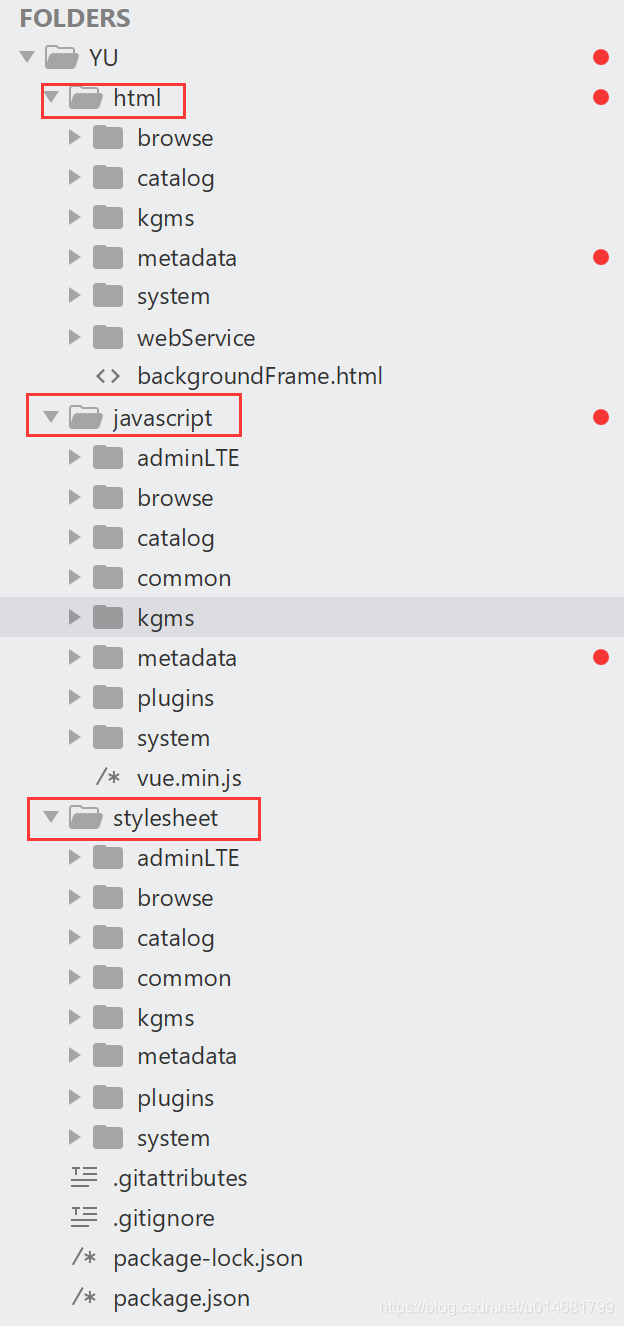This screenshot has width=624, height=1326.
Task: Click folder icon of adminLTE under javascript
Action: pyautogui.click(x=108, y=457)
